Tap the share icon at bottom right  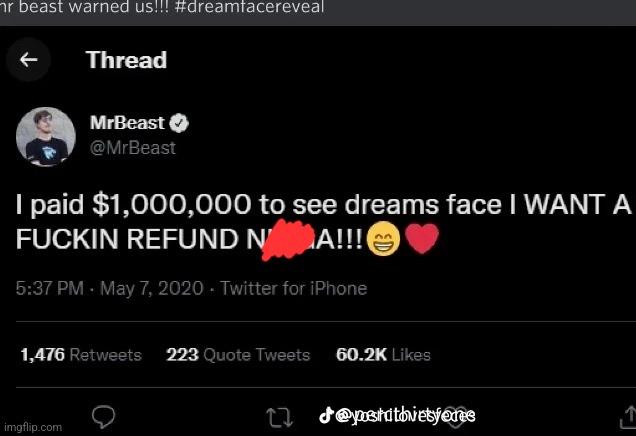click(x=625, y=414)
